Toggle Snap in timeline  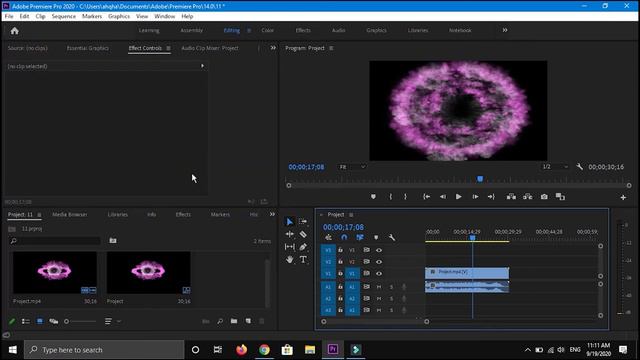(x=344, y=238)
